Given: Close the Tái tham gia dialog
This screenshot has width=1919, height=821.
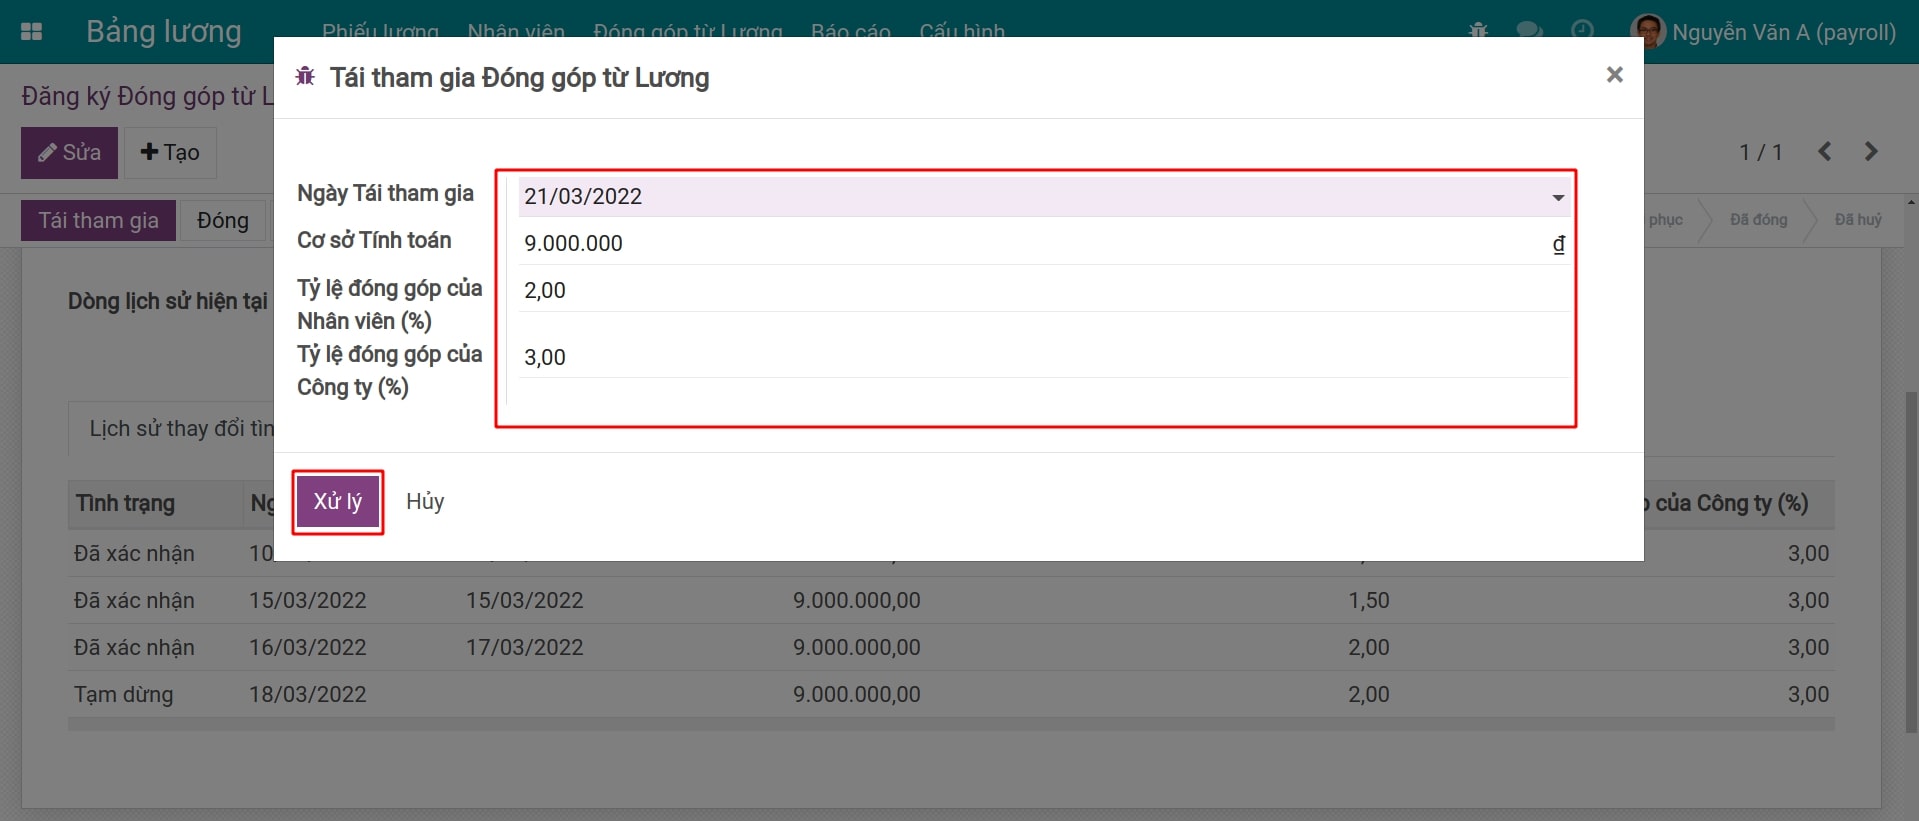Looking at the screenshot, I should click(x=1614, y=75).
